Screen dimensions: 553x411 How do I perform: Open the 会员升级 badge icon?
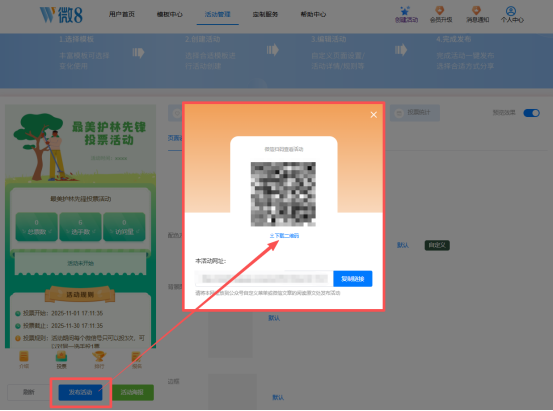(439, 10)
